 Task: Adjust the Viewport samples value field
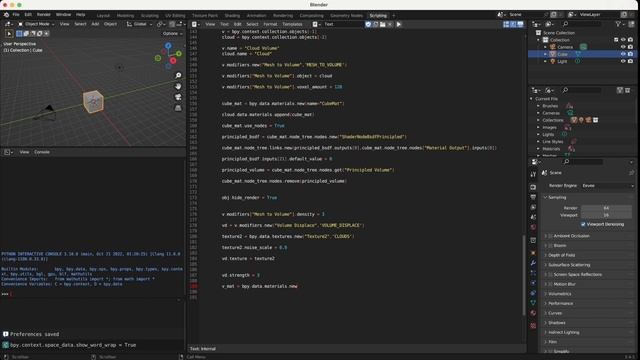point(607,215)
